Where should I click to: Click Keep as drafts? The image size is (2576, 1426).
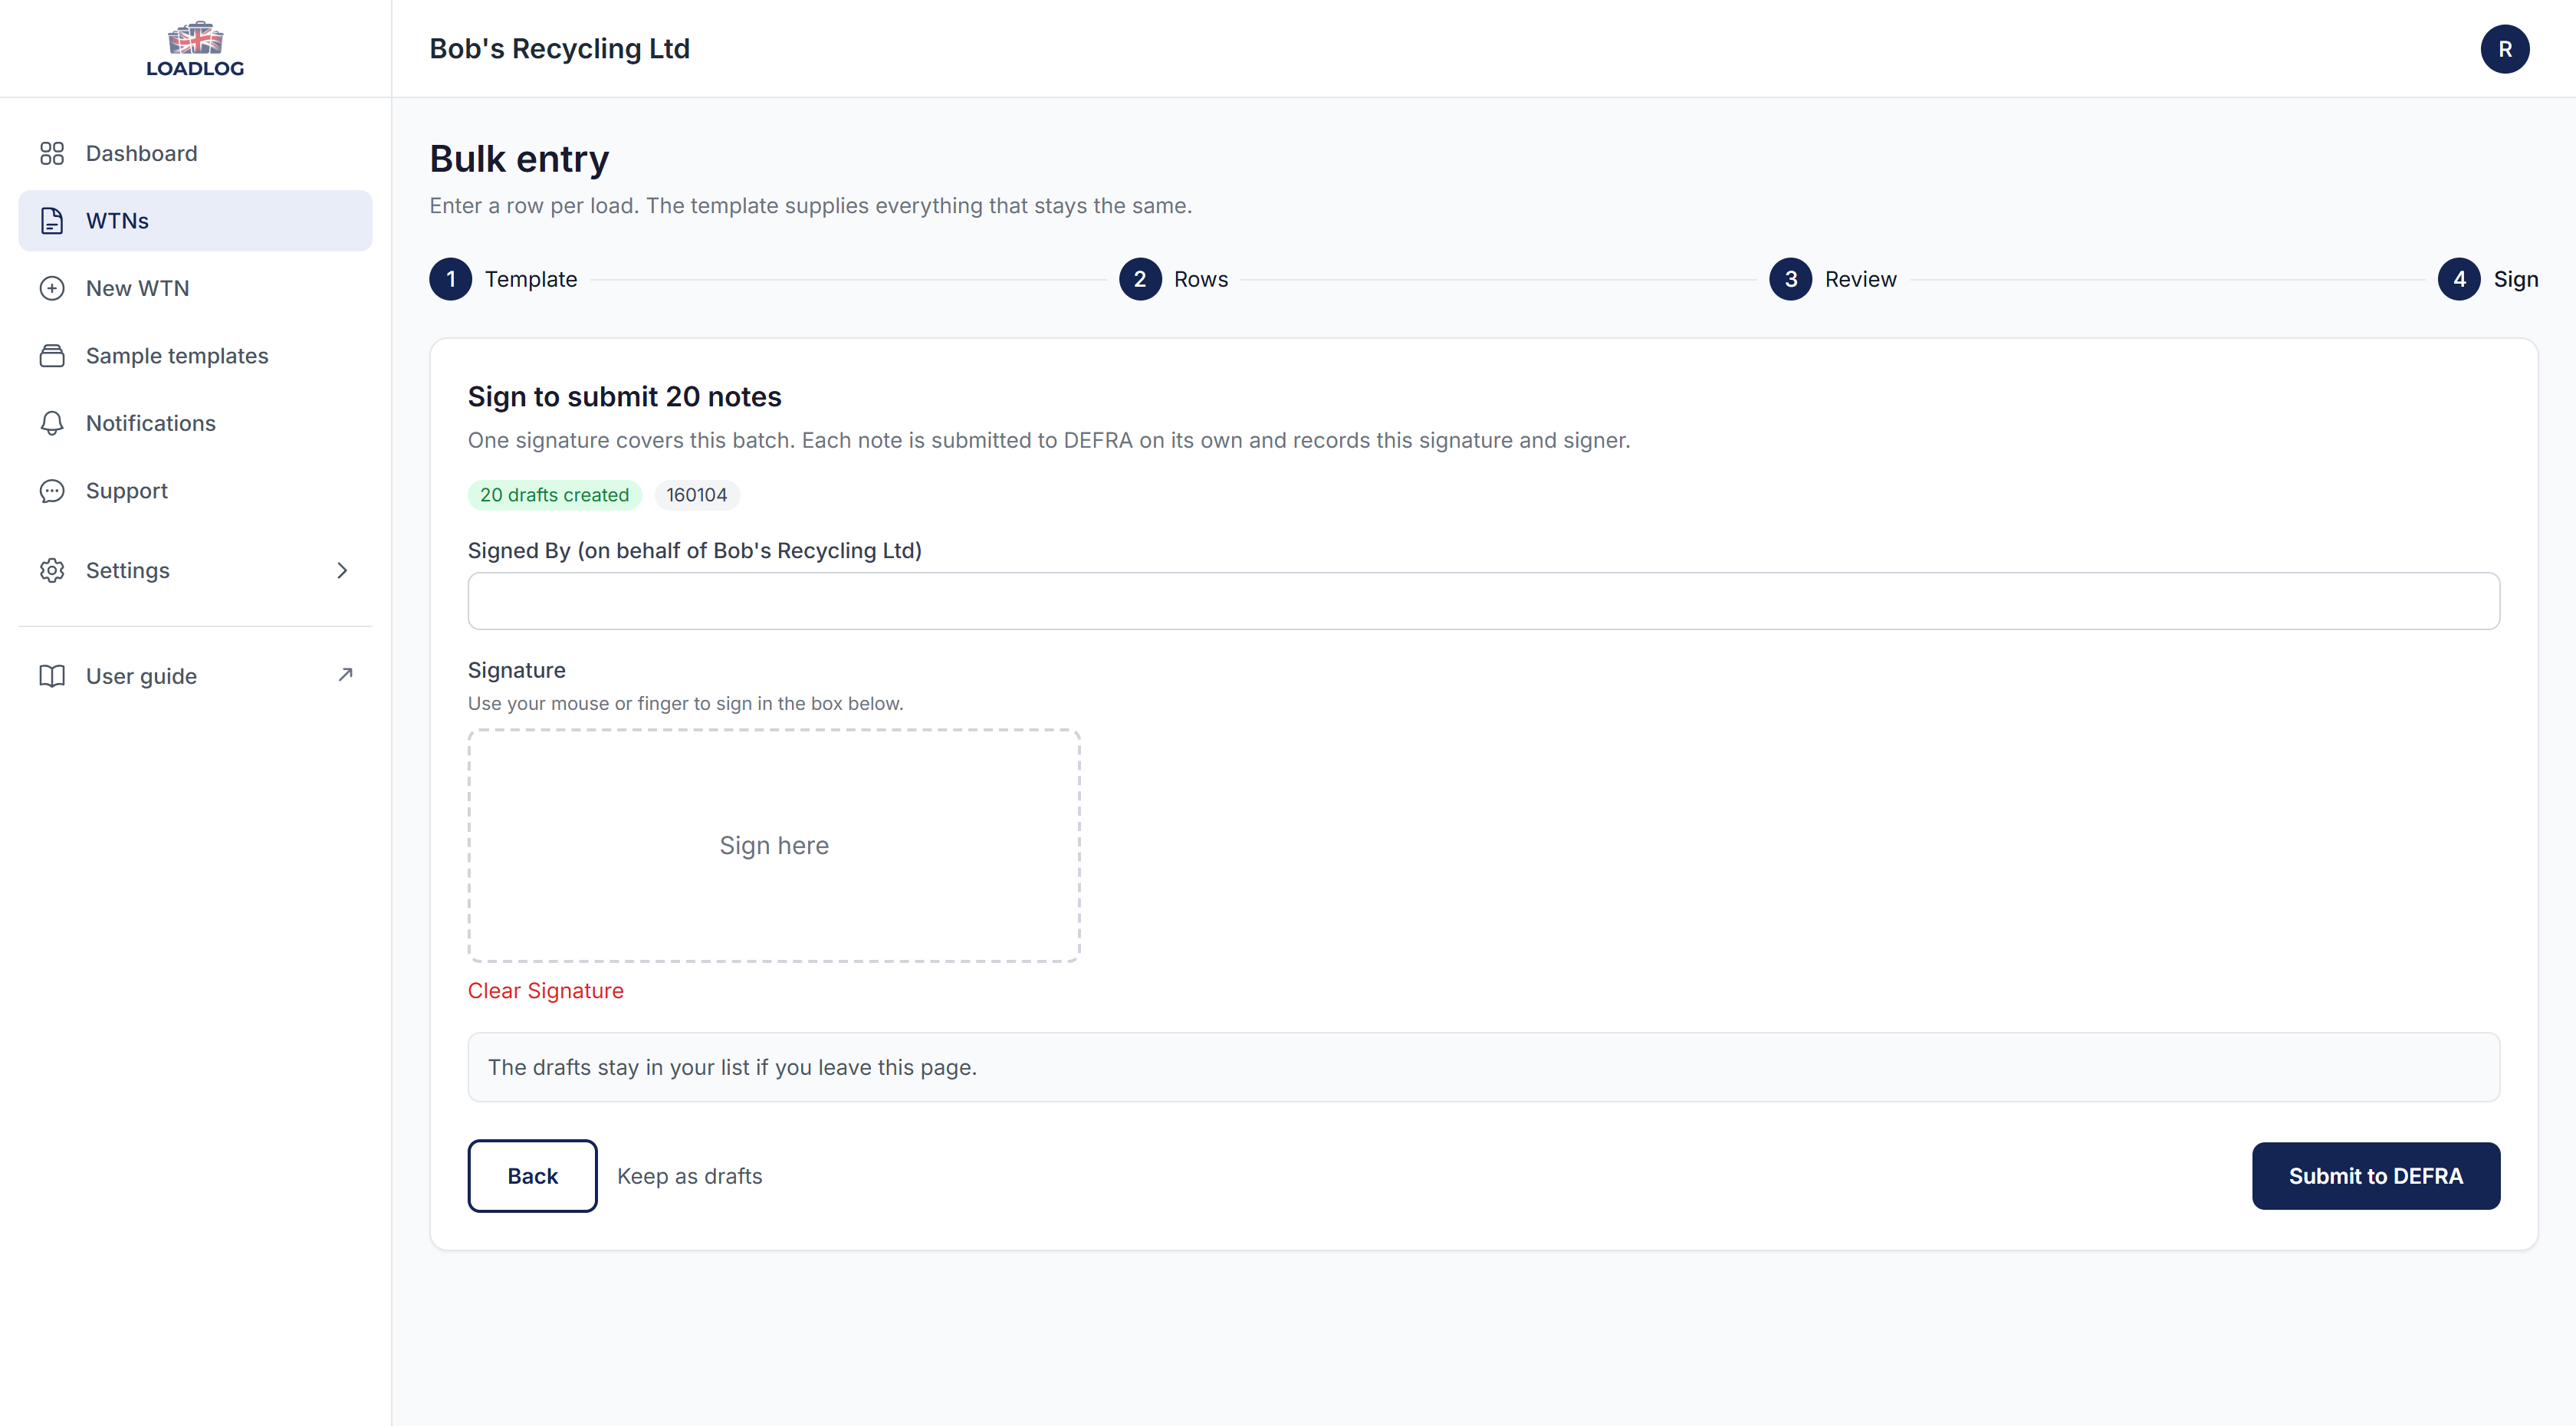(x=689, y=1176)
